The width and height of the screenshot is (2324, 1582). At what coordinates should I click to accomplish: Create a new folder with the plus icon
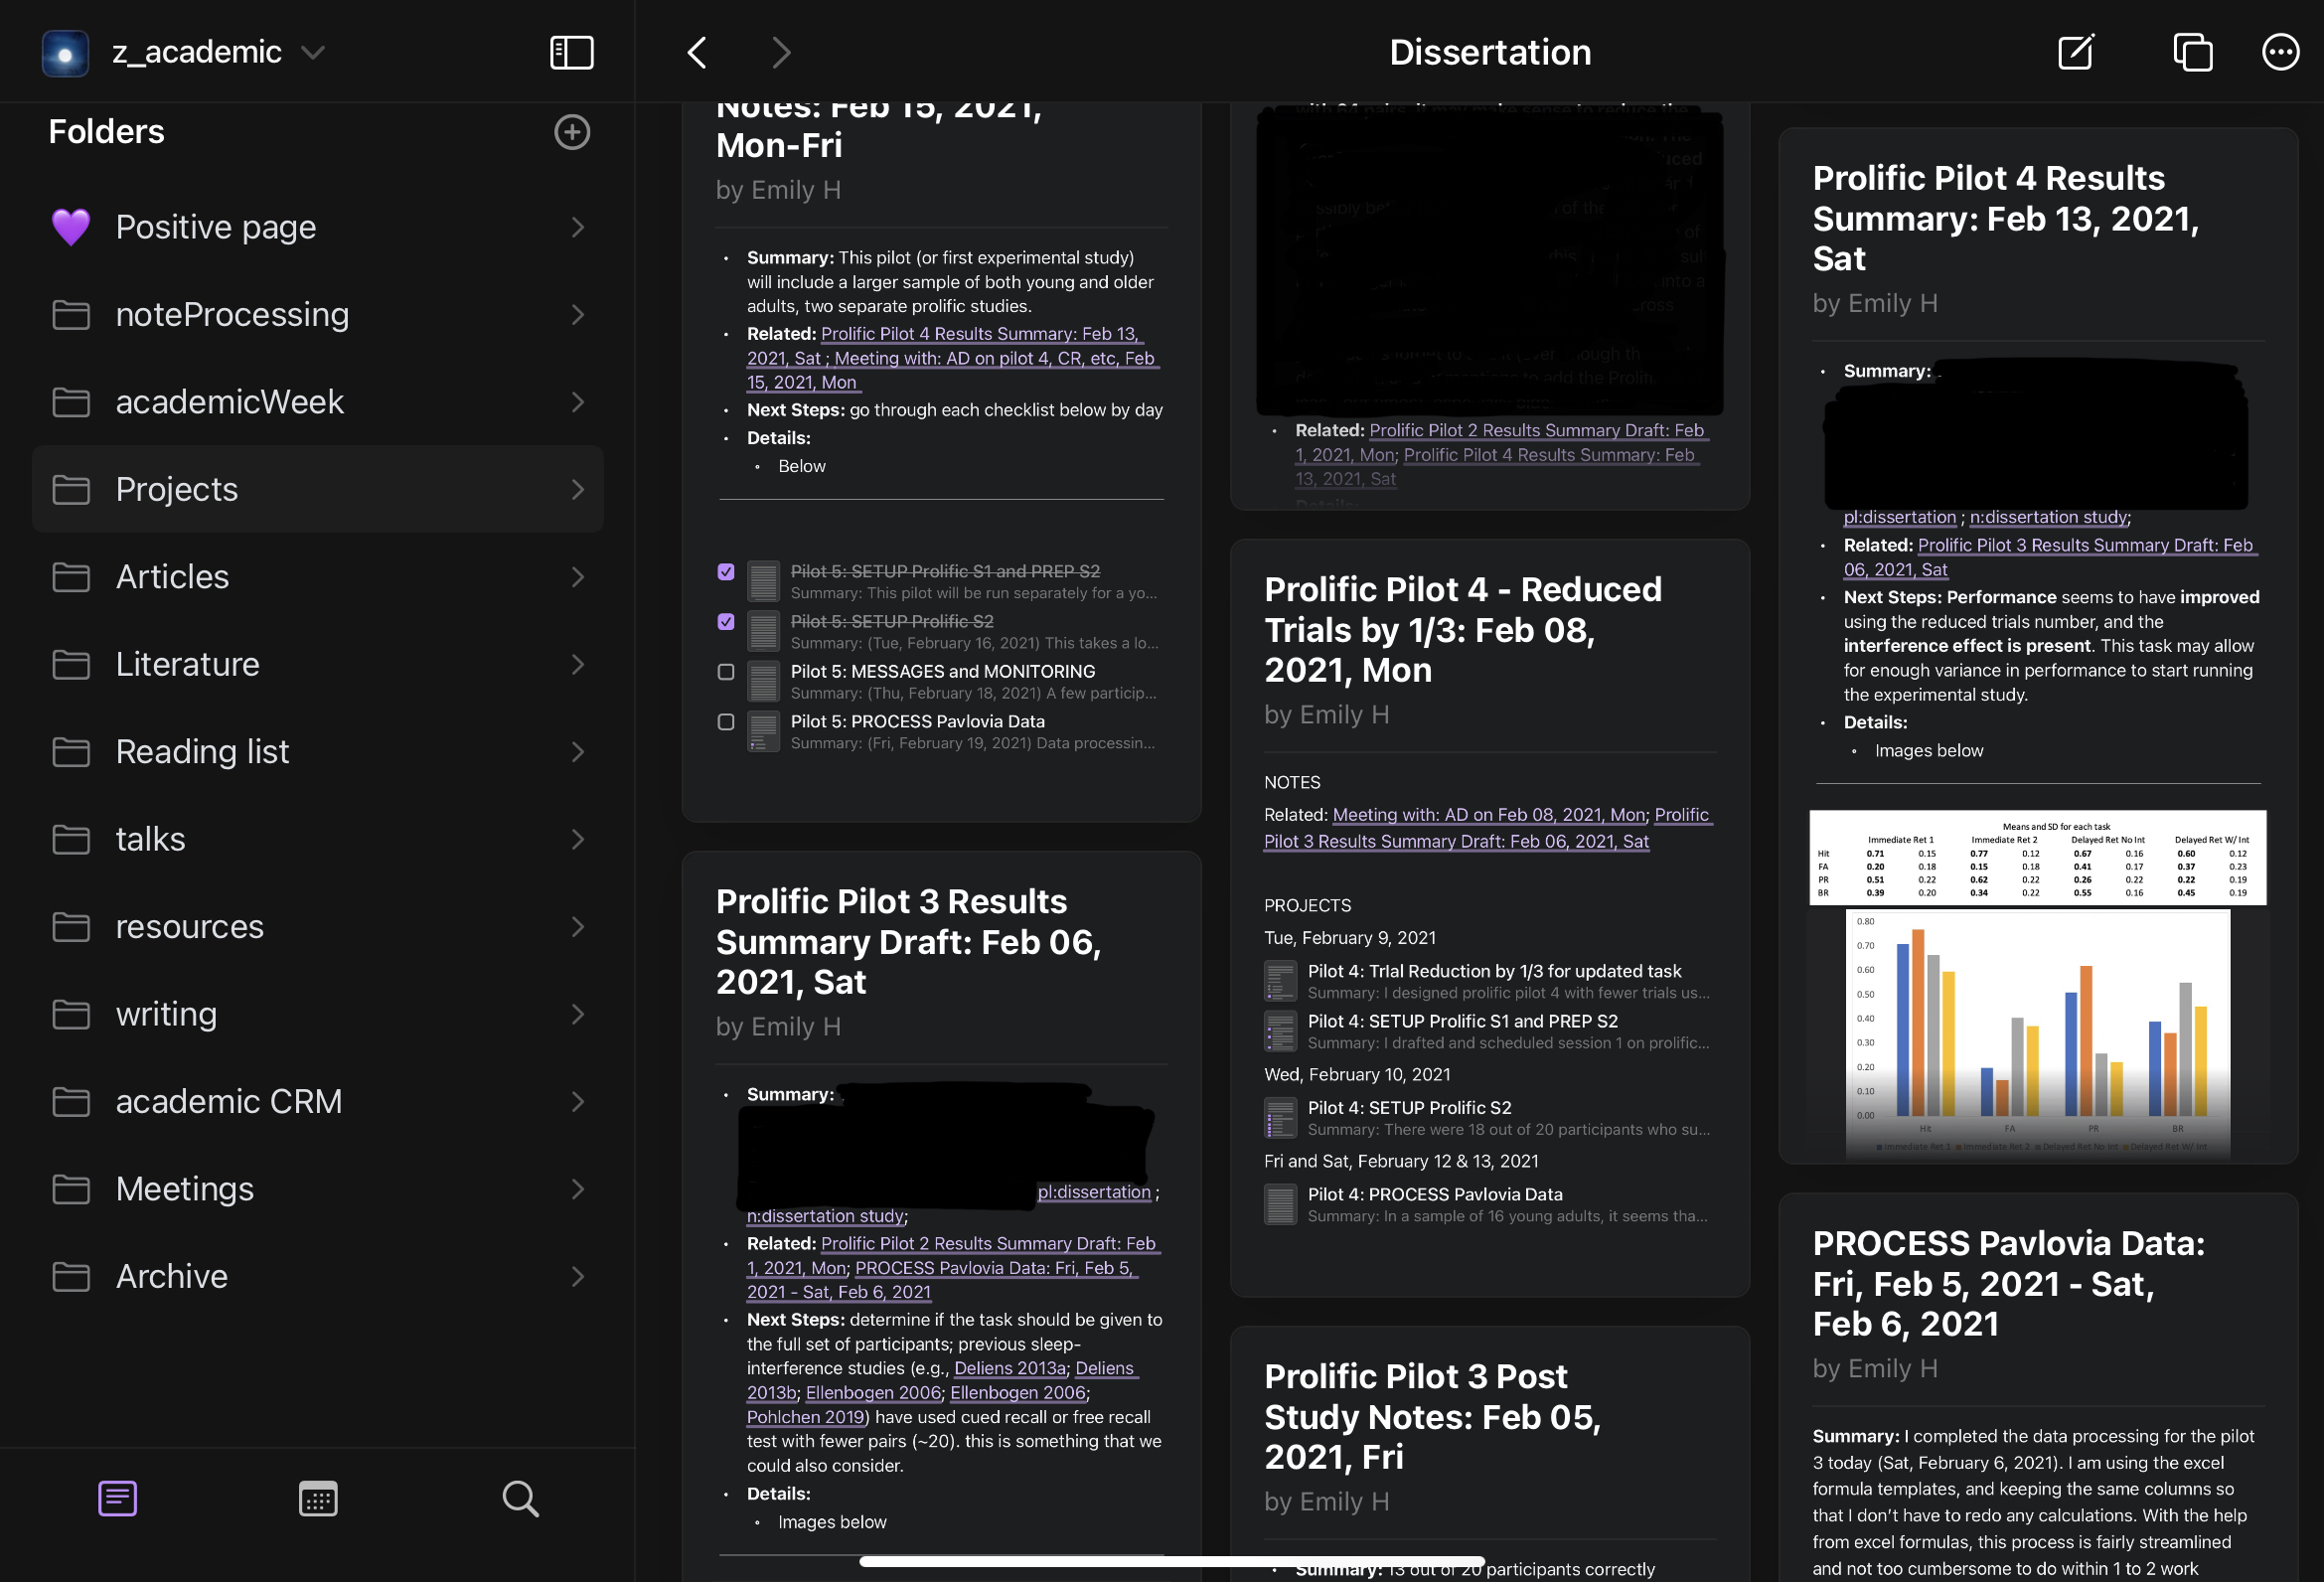571,131
